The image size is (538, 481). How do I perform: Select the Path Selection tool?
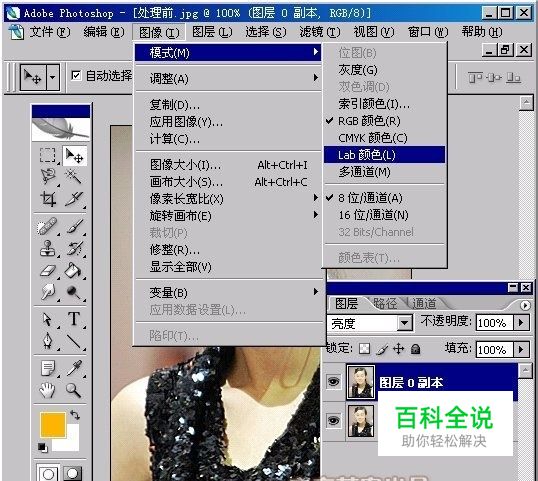[47, 319]
